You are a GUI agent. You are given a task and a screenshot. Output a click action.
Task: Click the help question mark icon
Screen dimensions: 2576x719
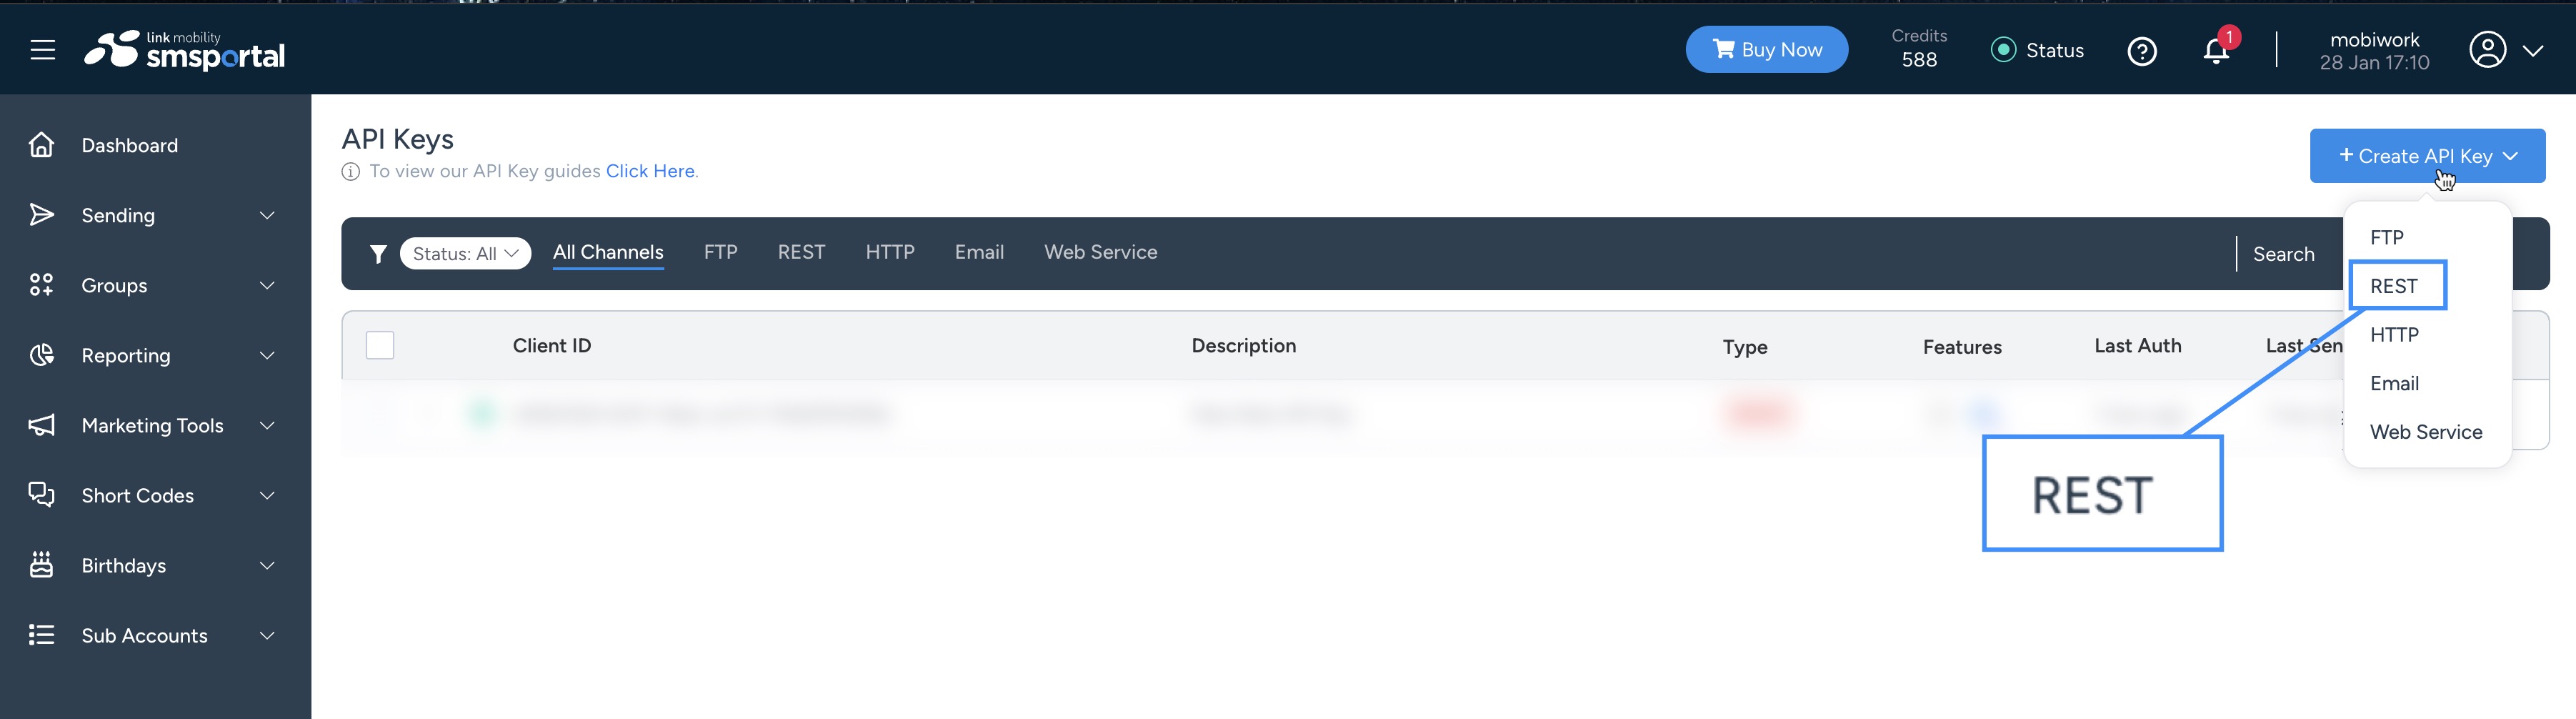tap(2141, 51)
